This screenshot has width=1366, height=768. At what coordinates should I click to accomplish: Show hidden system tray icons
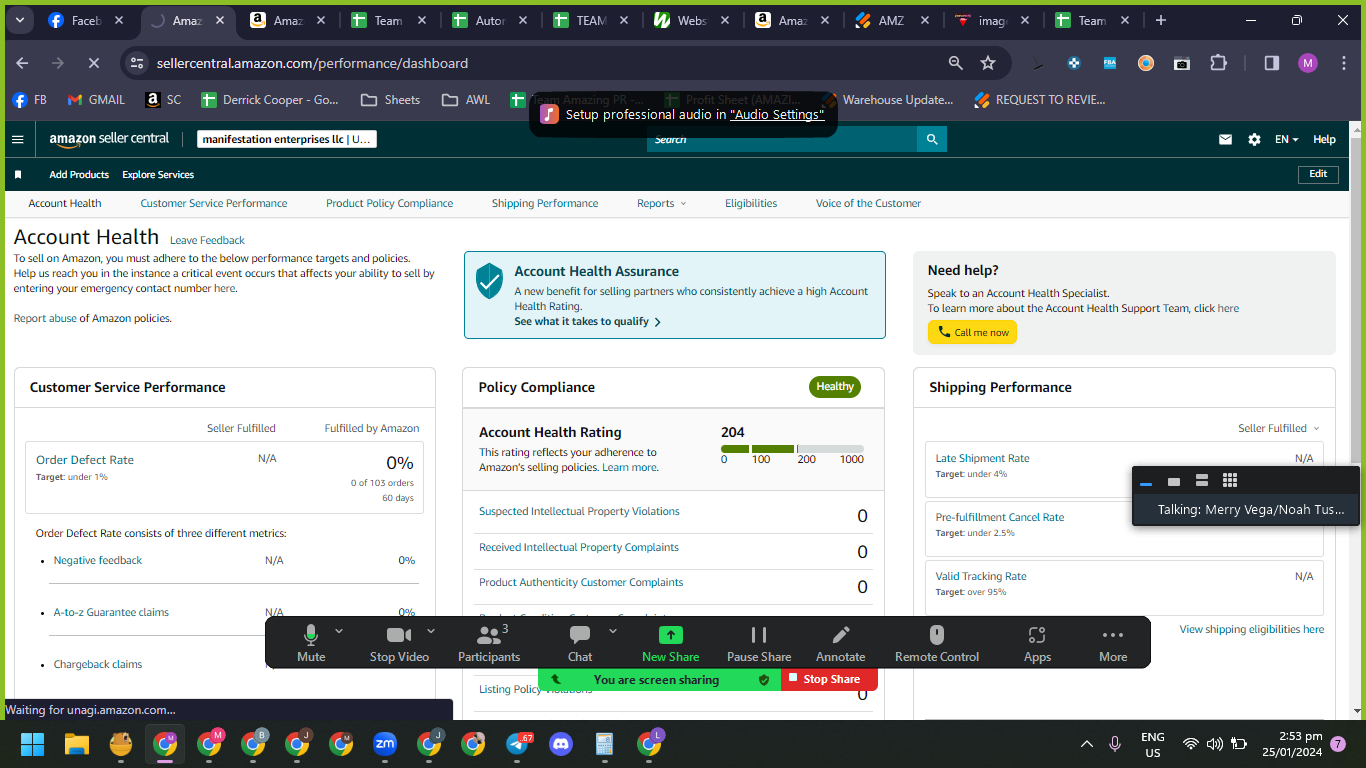coord(1087,744)
